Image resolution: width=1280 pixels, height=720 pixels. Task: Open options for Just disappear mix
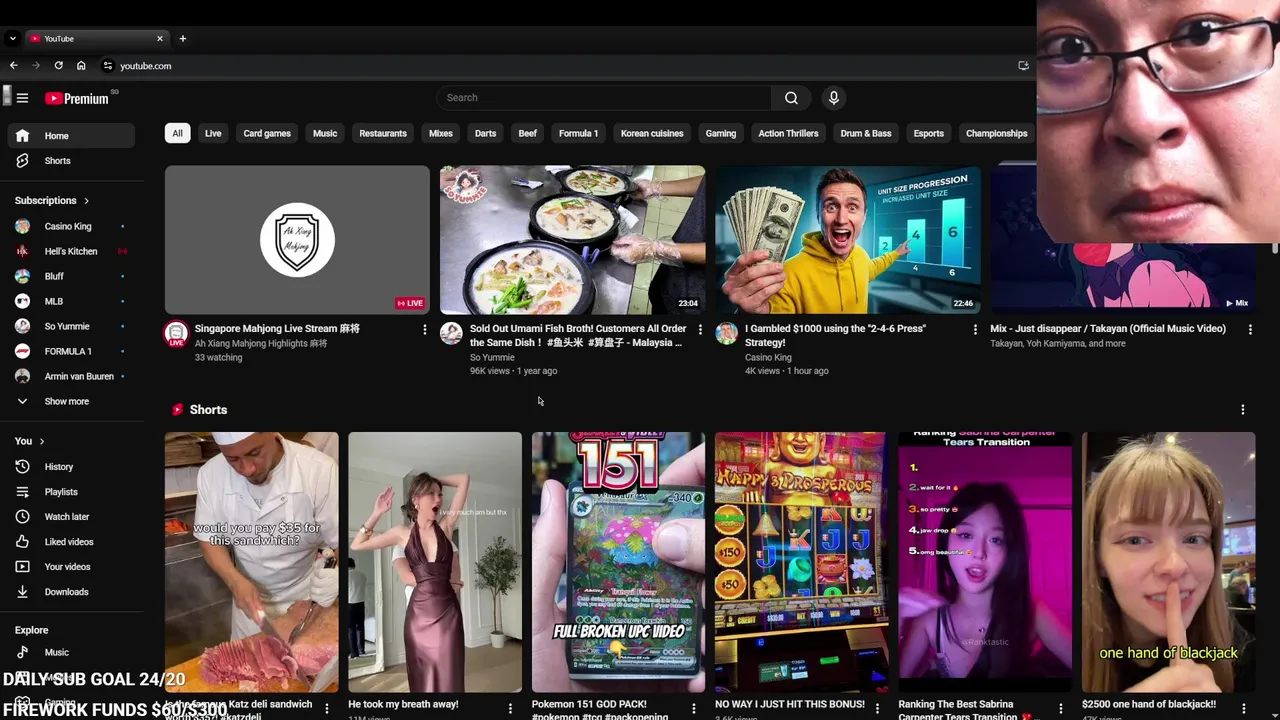pyautogui.click(x=1250, y=329)
